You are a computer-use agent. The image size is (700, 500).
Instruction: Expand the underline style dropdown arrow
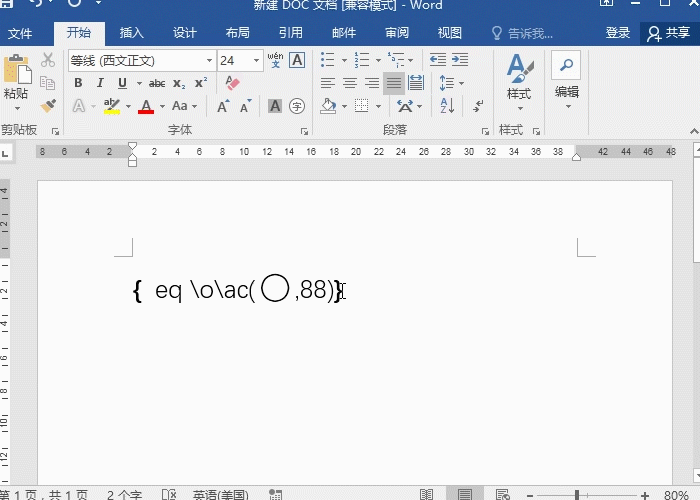click(x=139, y=83)
